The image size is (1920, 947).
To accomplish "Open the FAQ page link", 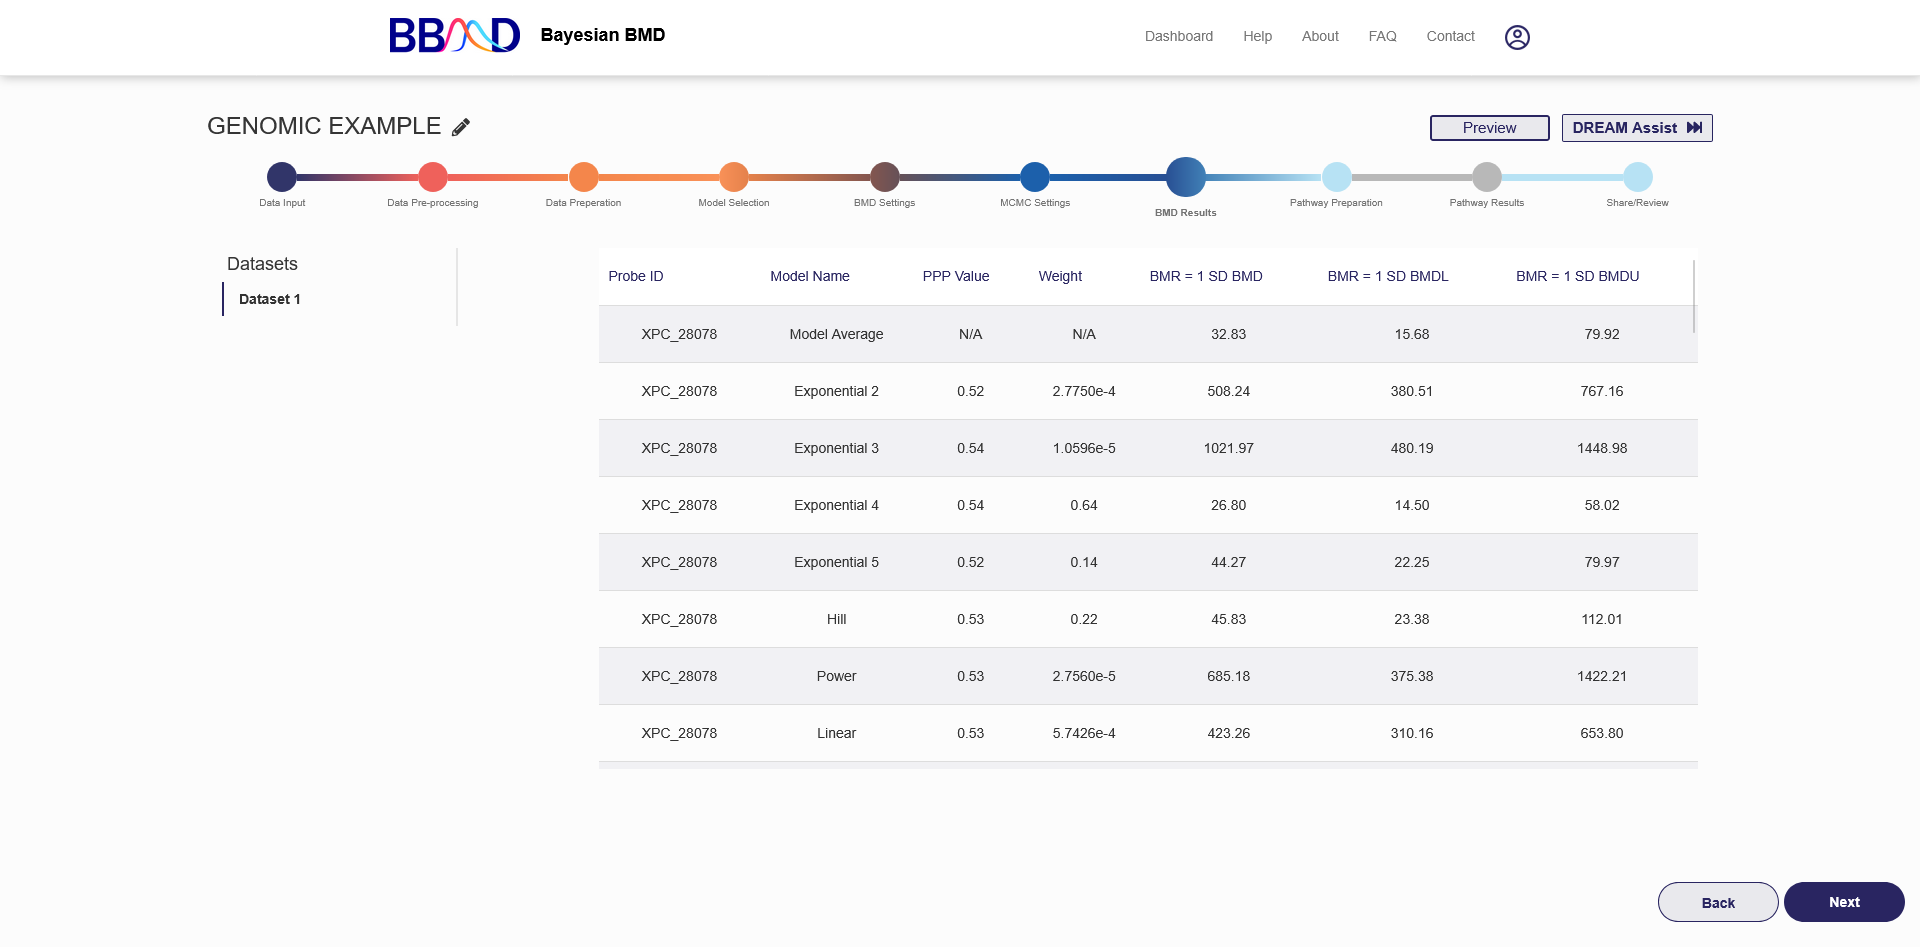I will (1382, 36).
